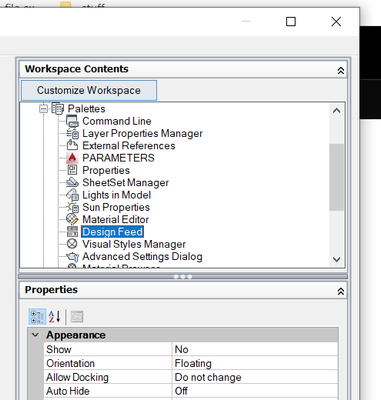Viewport: 381px width, 400px height.
Task: Open the Orientation value Floating
Action: (255, 363)
